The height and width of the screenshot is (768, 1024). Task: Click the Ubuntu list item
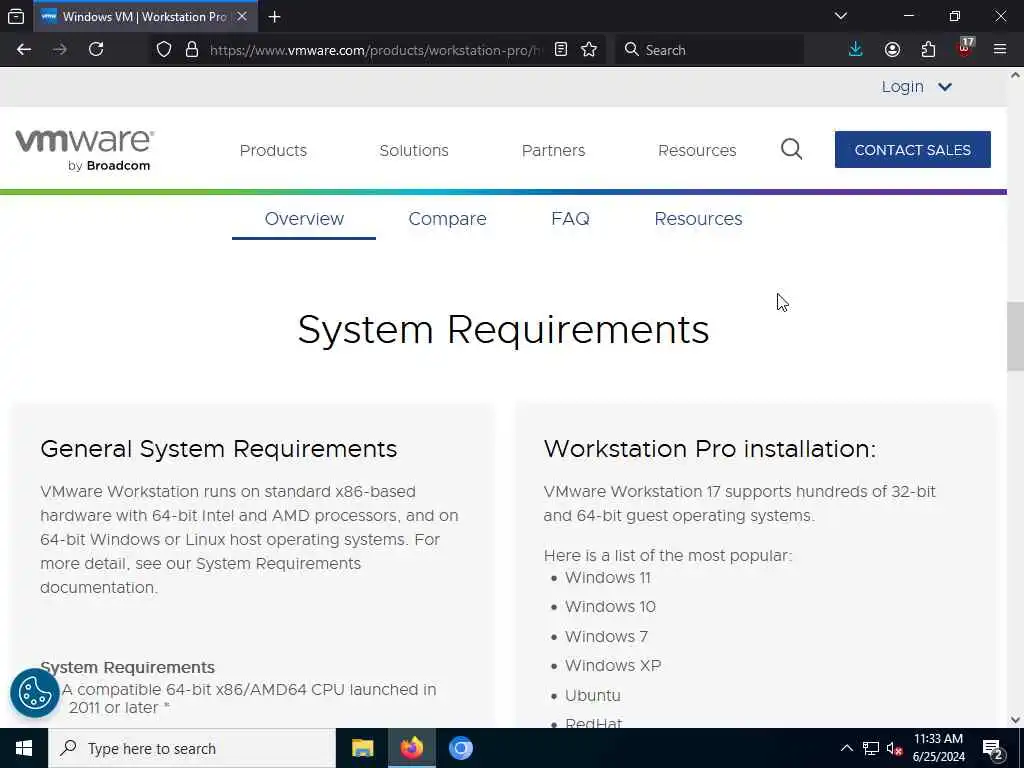point(592,696)
